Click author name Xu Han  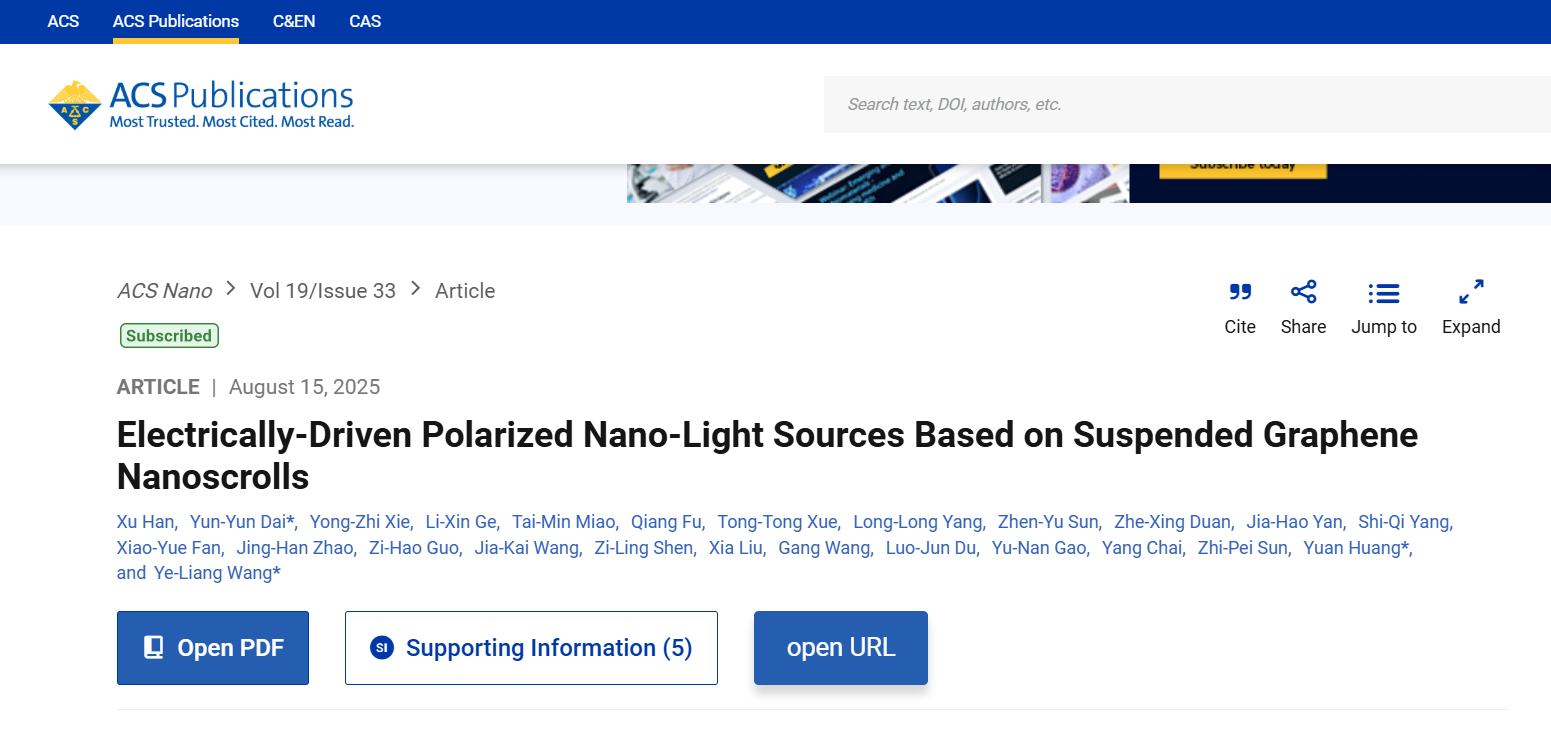[146, 522]
